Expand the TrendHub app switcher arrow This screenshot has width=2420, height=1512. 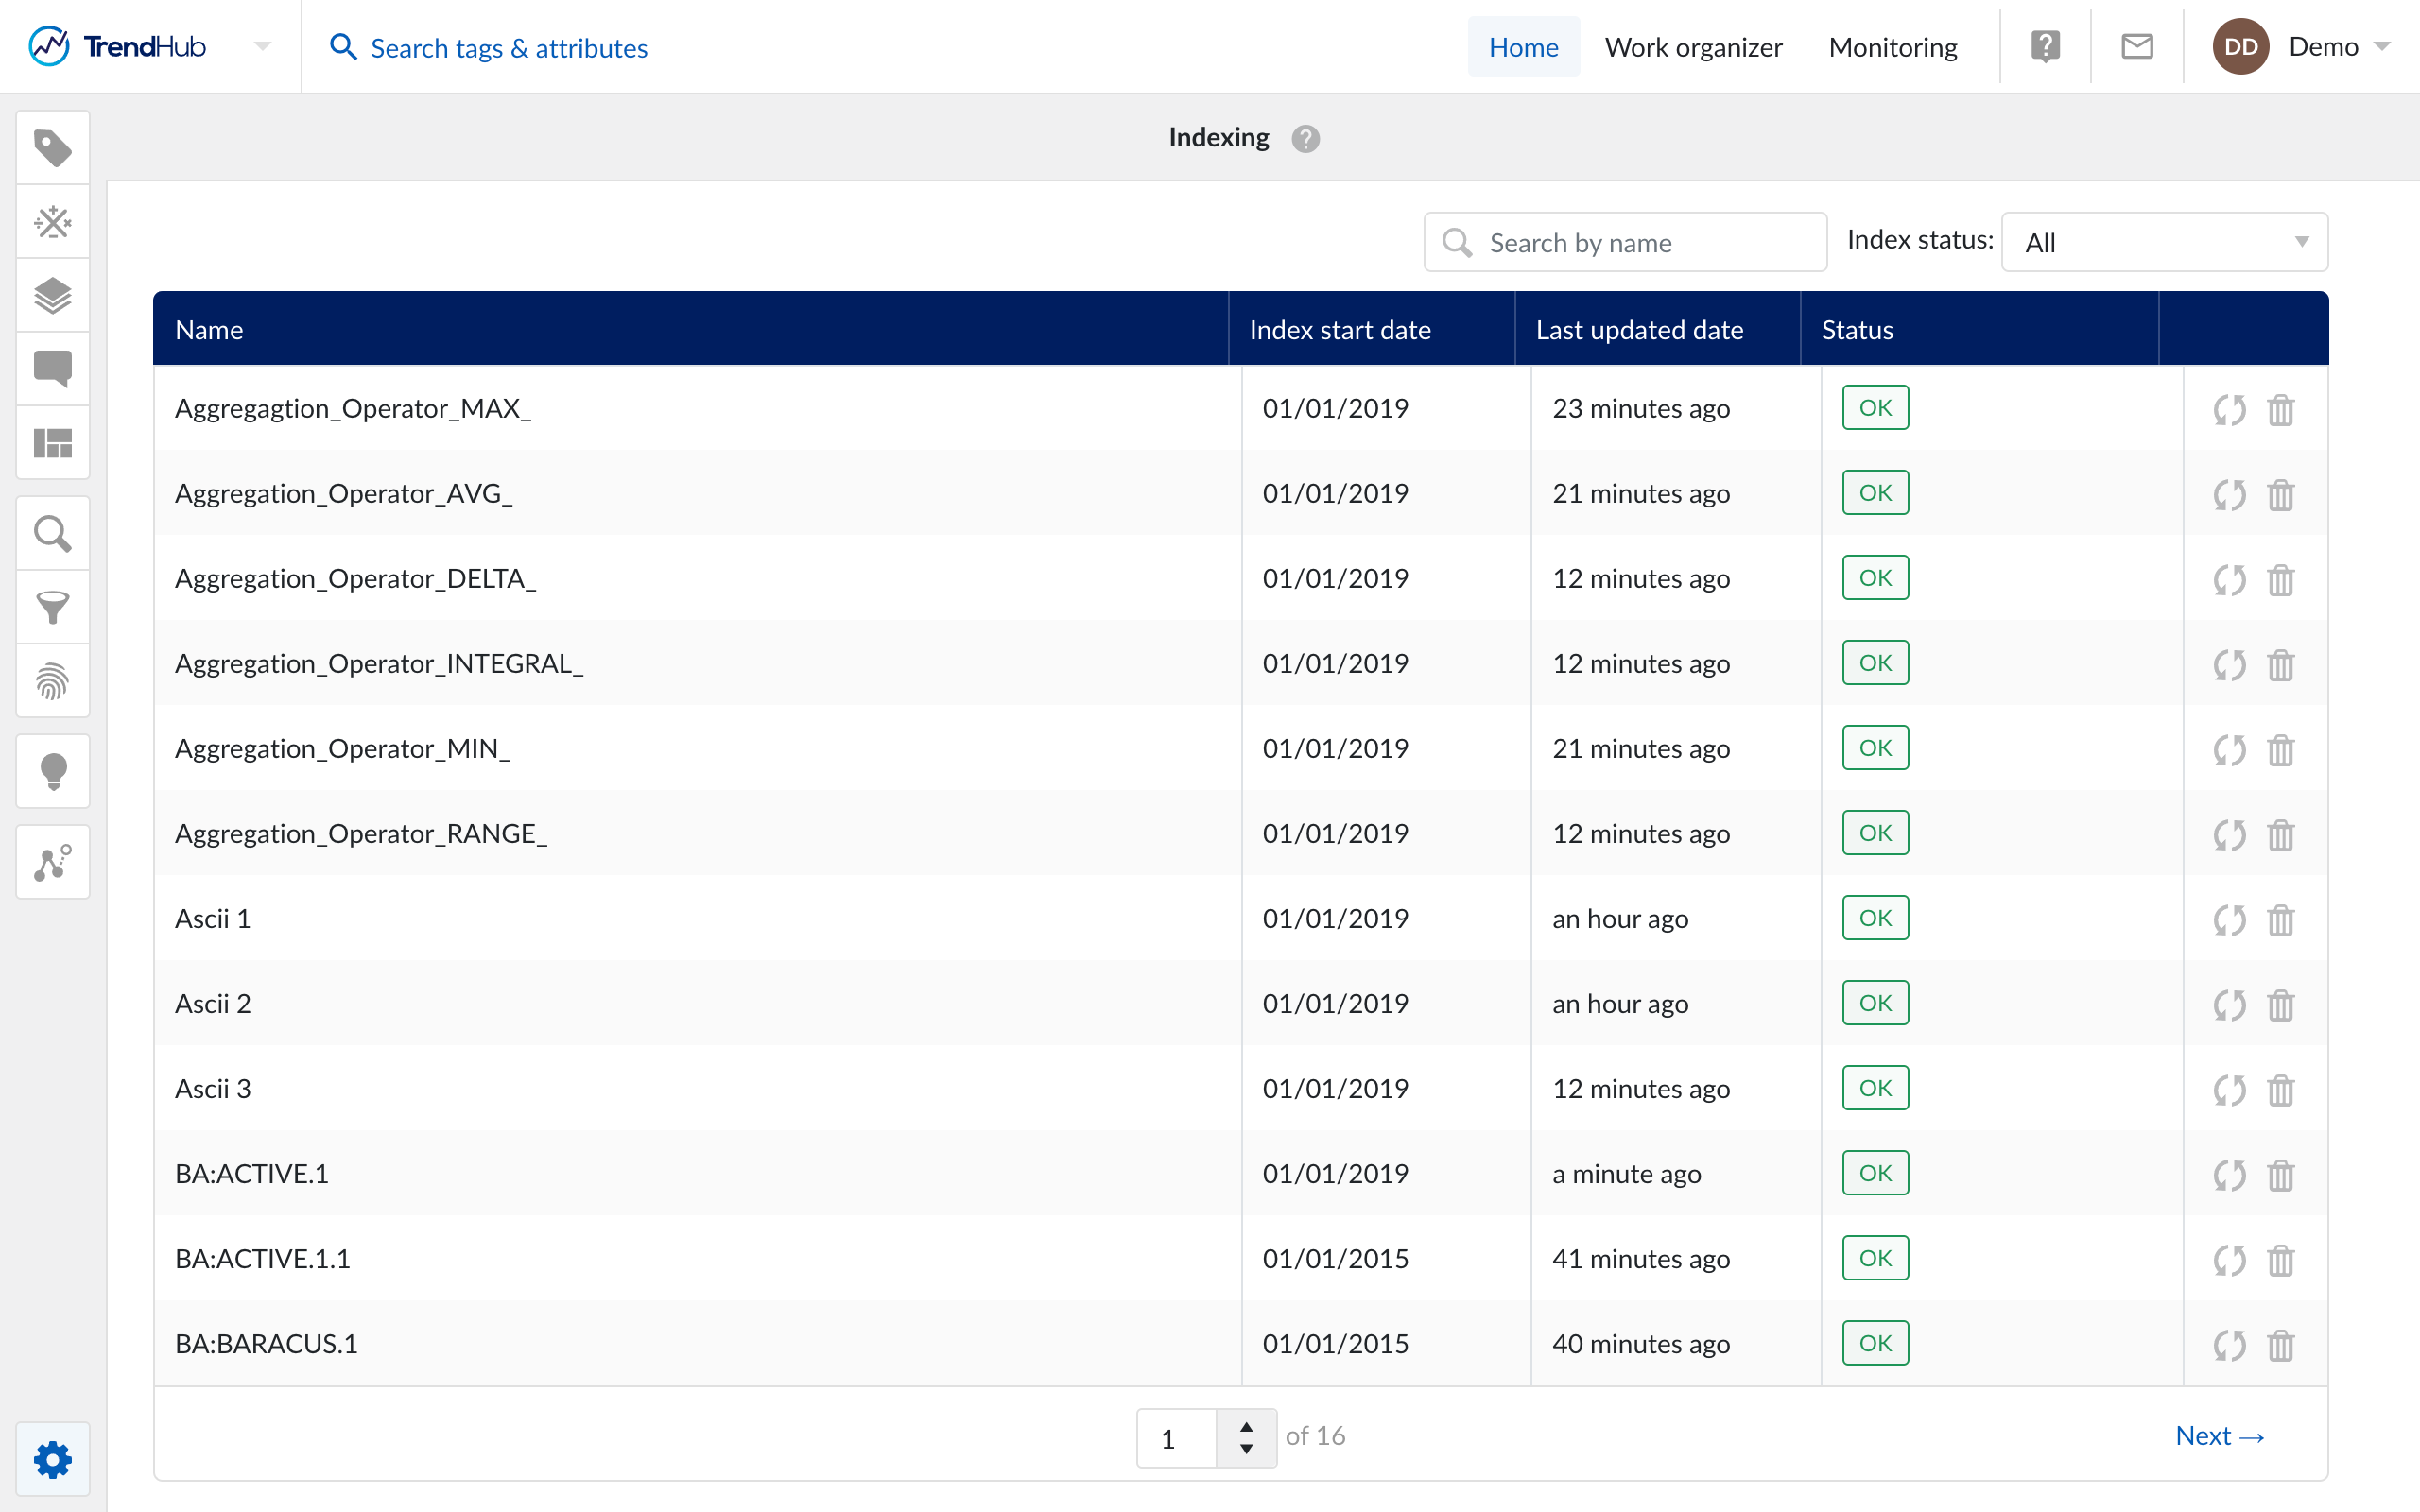pyautogui.click(x=262, y=47)
